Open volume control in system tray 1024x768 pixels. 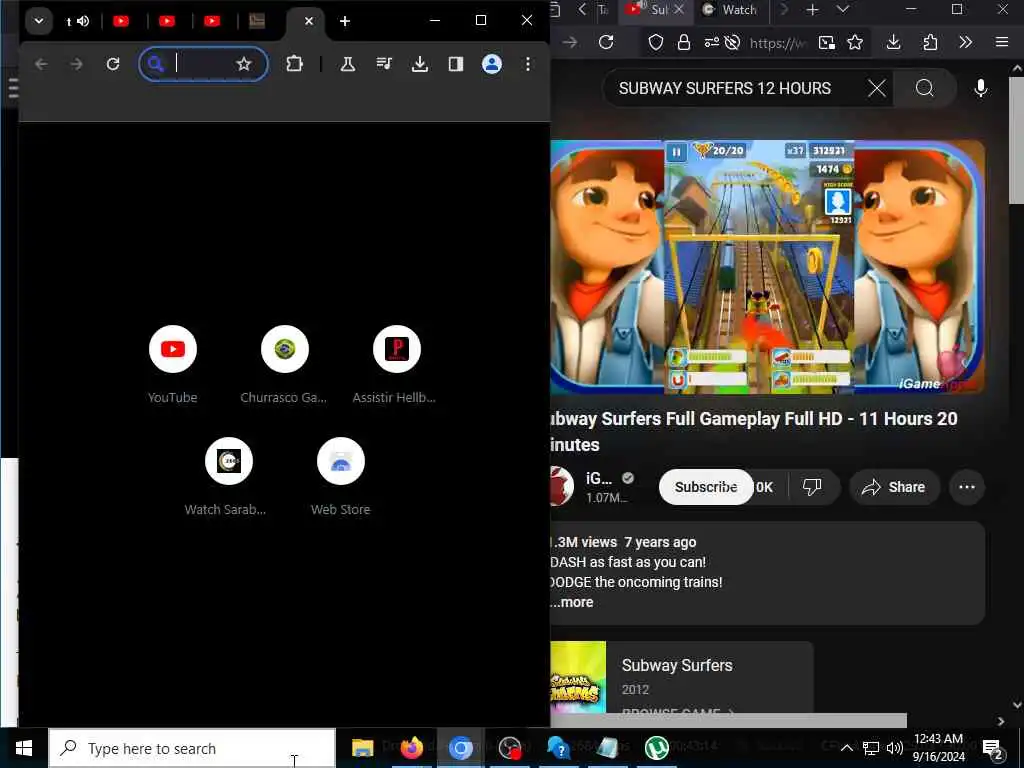pos(895,748)
